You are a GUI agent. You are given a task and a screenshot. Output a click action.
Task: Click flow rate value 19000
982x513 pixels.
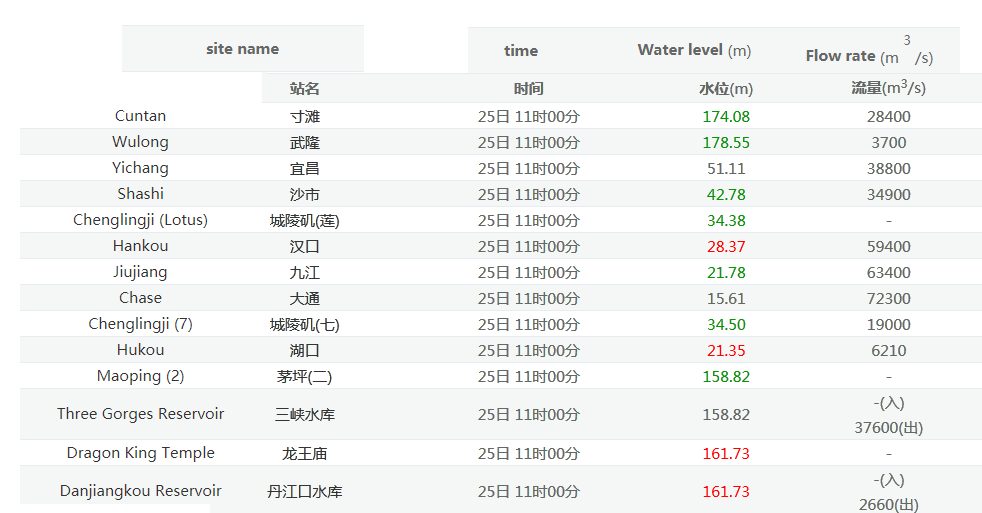889,325
